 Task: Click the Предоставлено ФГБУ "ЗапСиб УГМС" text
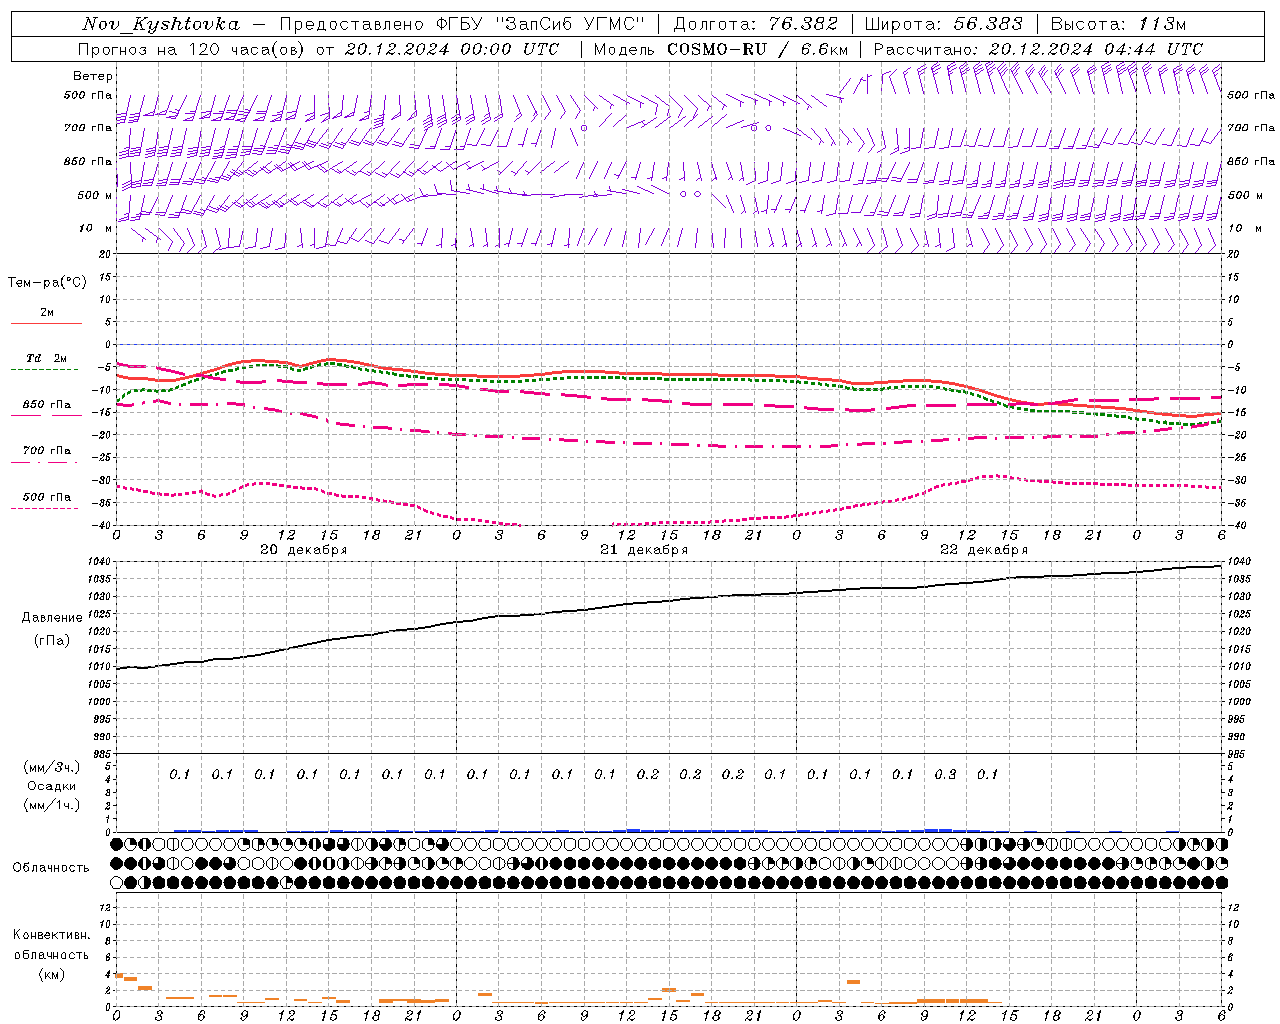462,24
